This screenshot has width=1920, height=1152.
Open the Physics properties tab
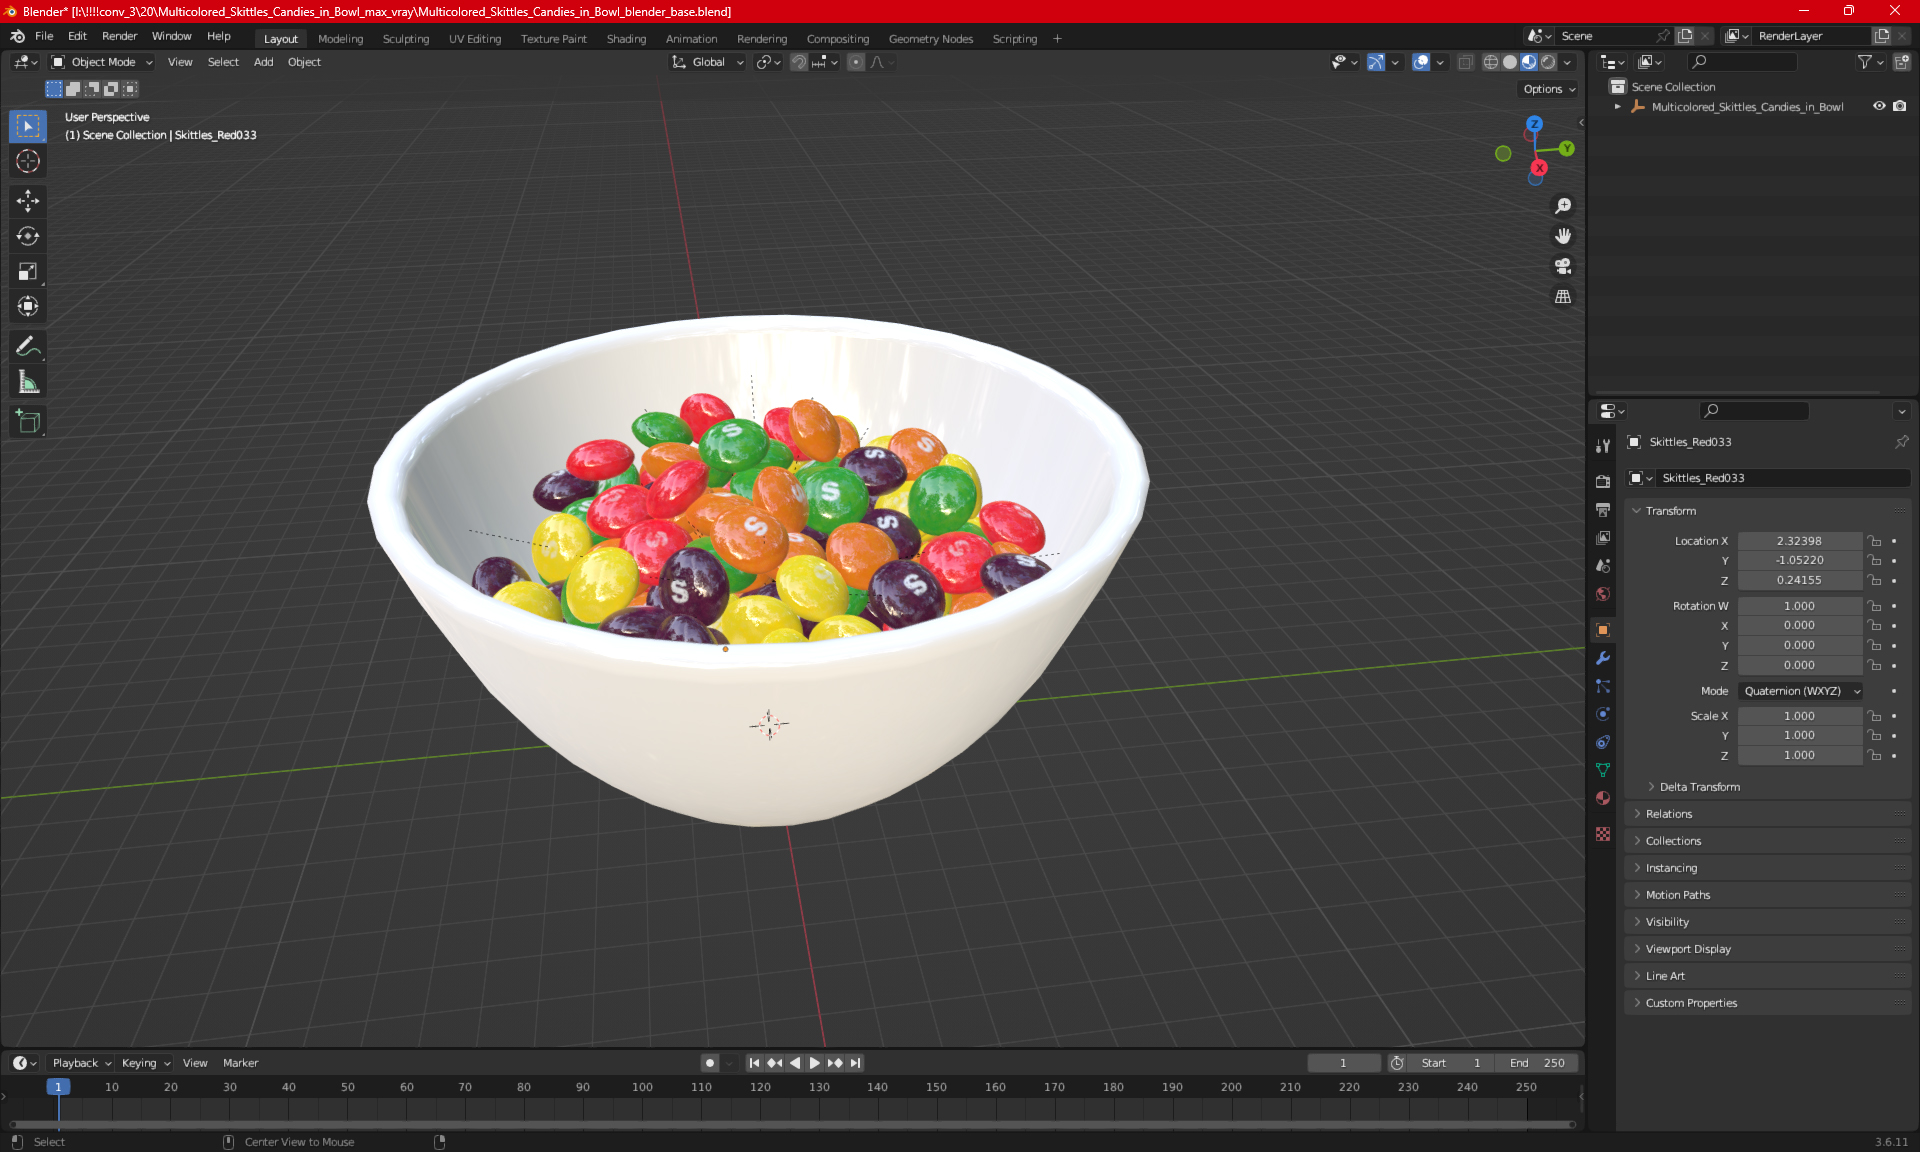1603,714
